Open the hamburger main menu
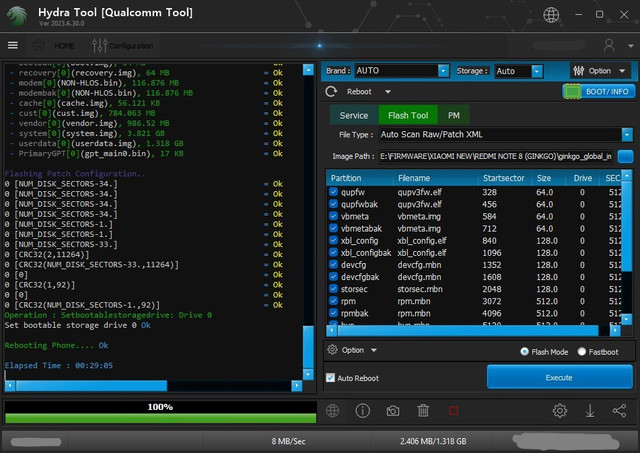The height and width of the screenshot is (453, 640). pyautogui.click(x=13, y=45)
